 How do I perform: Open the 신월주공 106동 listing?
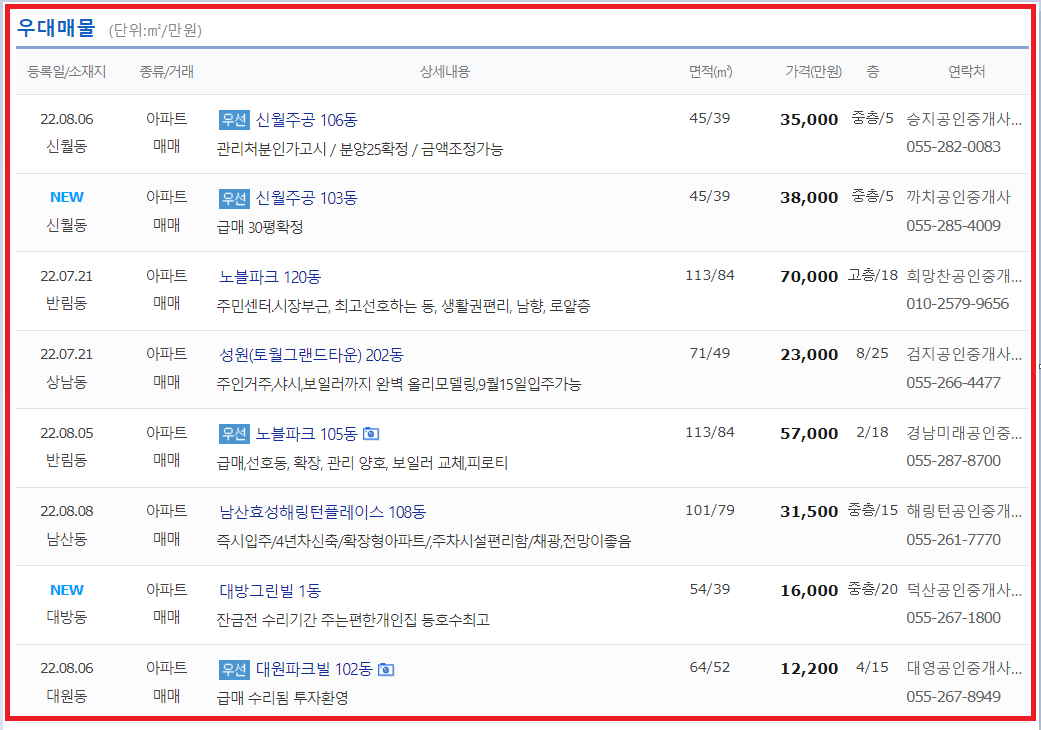(306, 120)
